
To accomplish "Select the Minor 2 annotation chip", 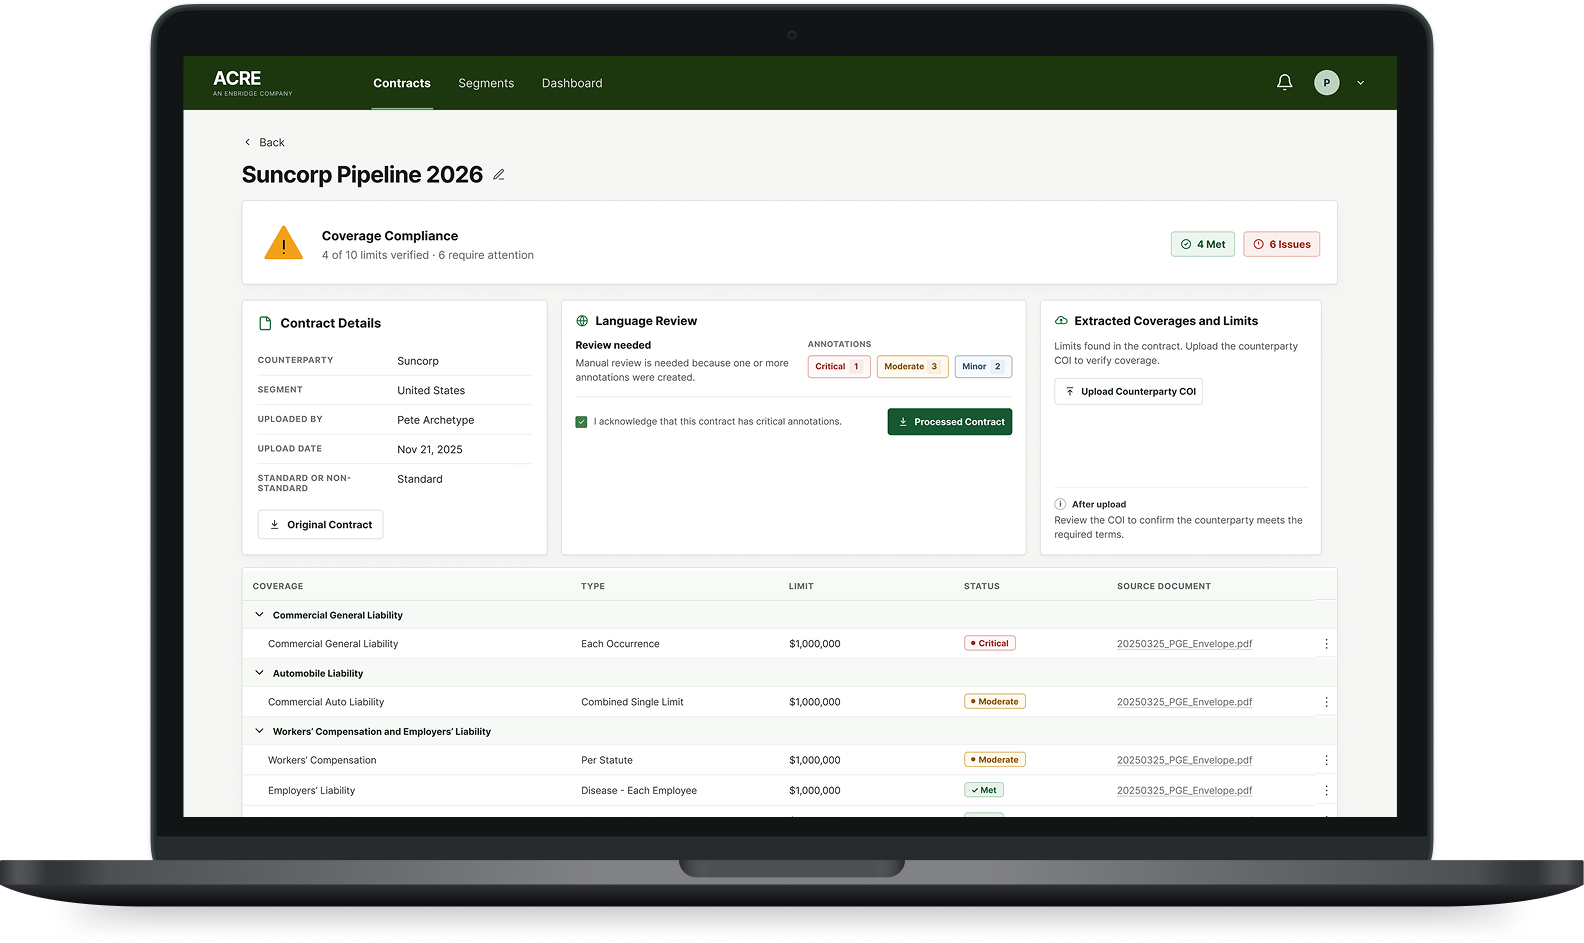I will tap(983, 366).
